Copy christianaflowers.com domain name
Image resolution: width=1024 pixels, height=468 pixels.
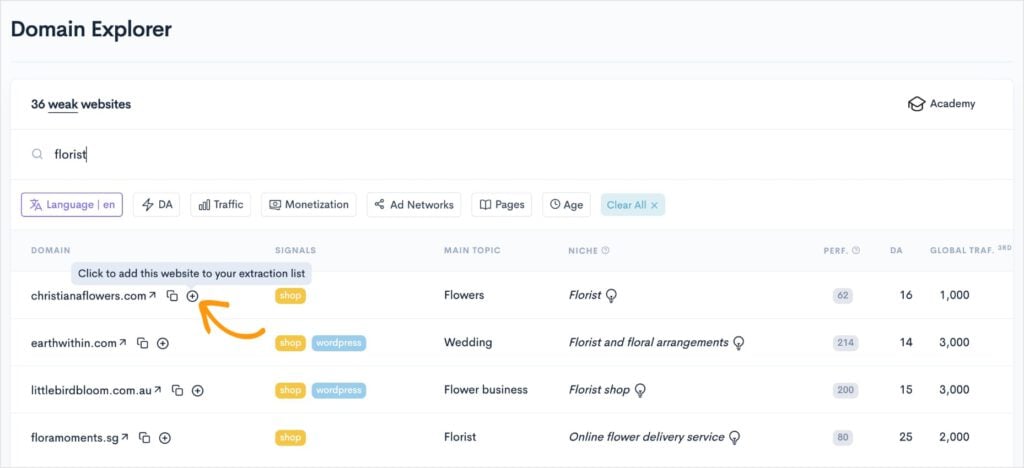tap(173, 296)
